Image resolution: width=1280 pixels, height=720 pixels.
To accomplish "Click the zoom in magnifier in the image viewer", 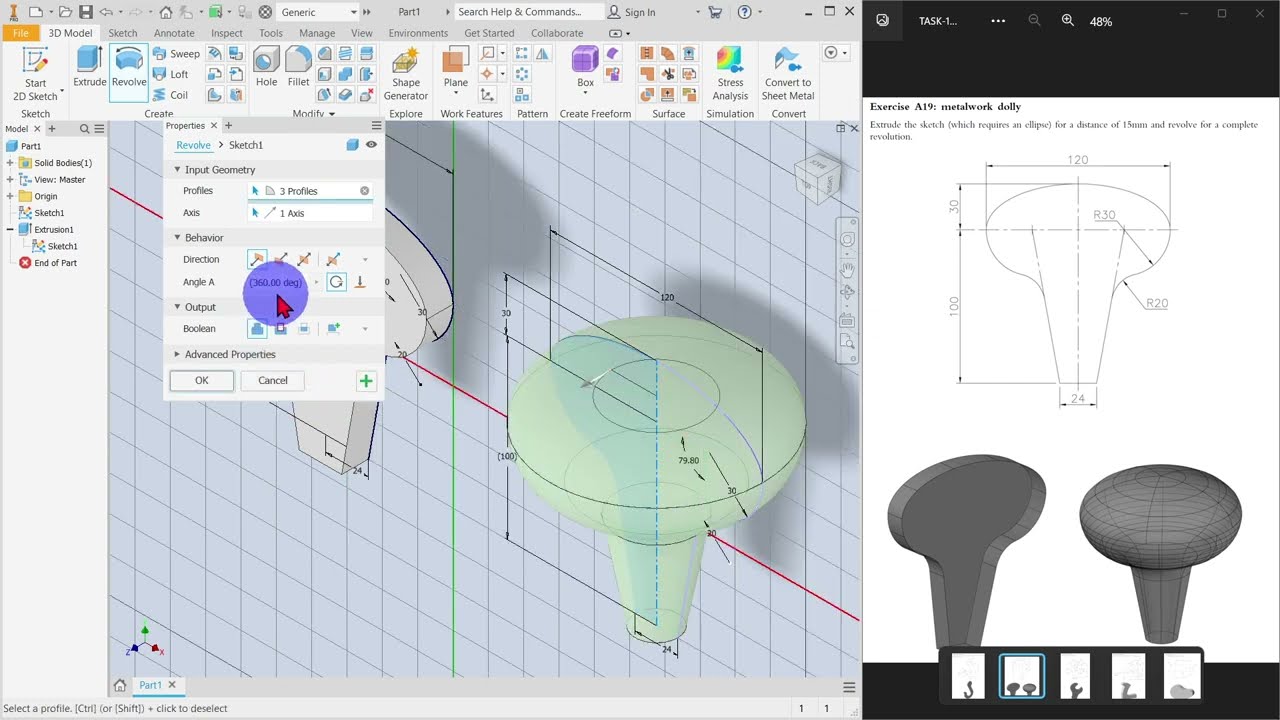I will (1067, 21).
